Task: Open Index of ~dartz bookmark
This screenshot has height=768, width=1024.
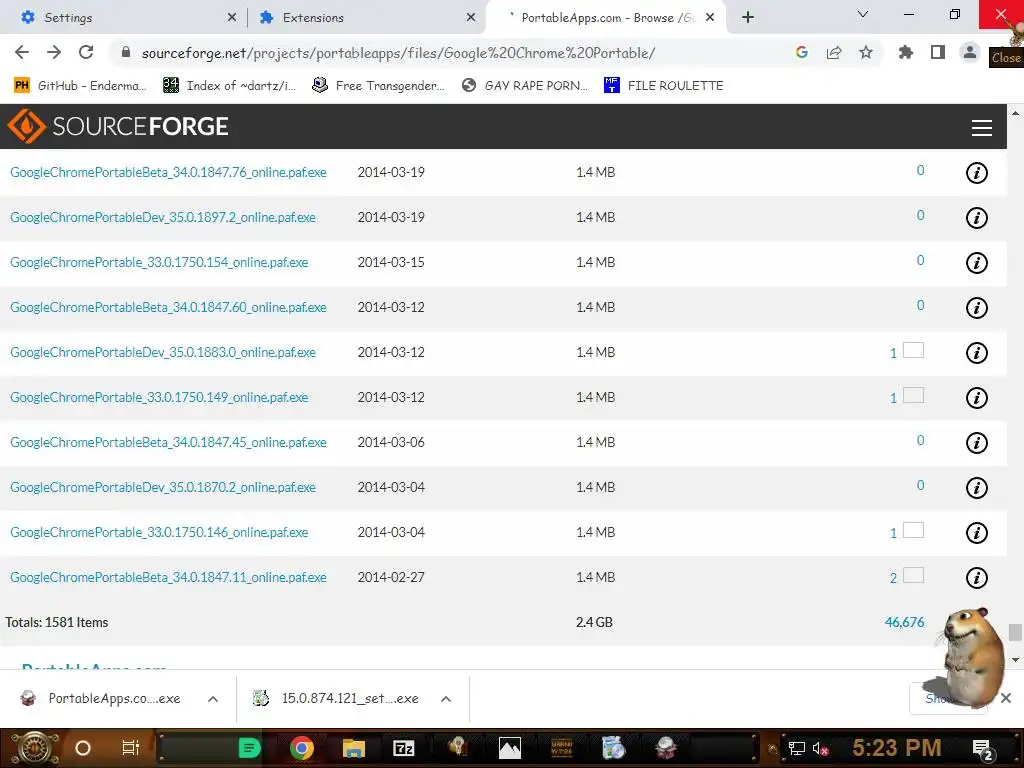Action: coord(229,86)
